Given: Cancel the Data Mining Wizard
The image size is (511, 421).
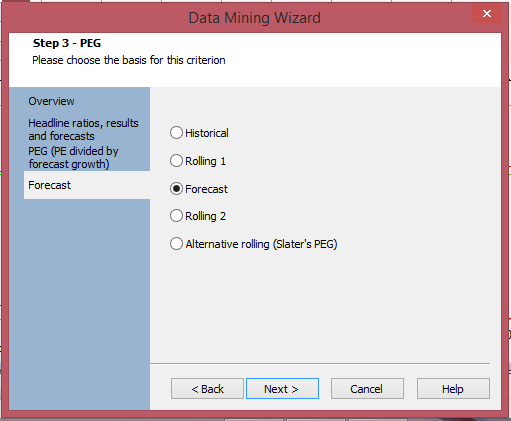Looking at the screenshot, I should click(x=367, y=389).
